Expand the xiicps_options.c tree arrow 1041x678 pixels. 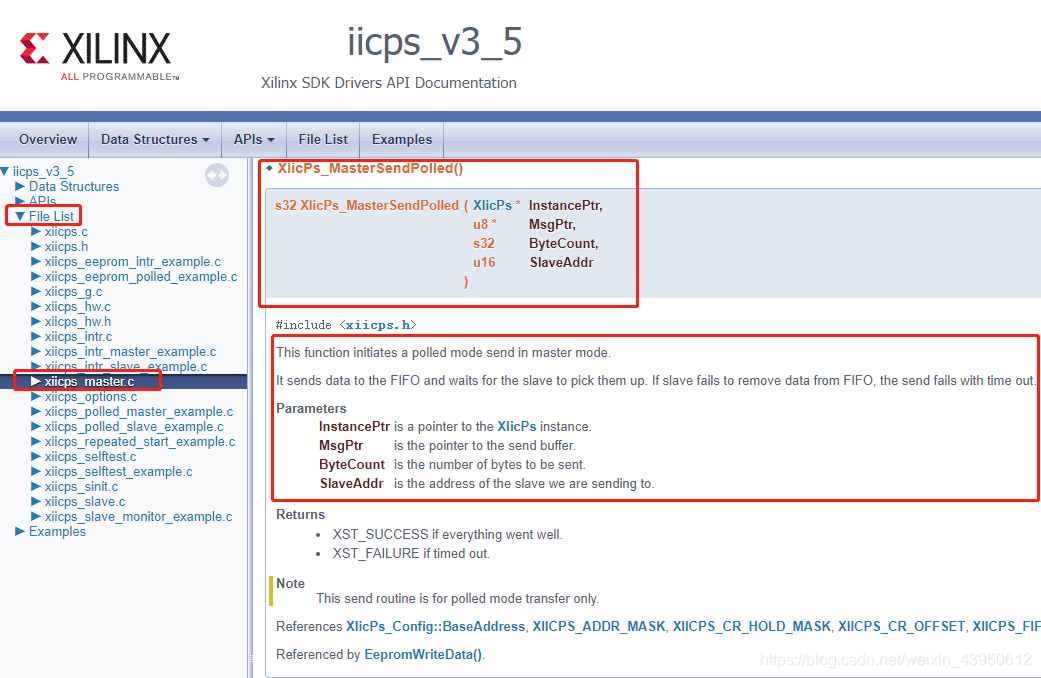click(36, 396)
